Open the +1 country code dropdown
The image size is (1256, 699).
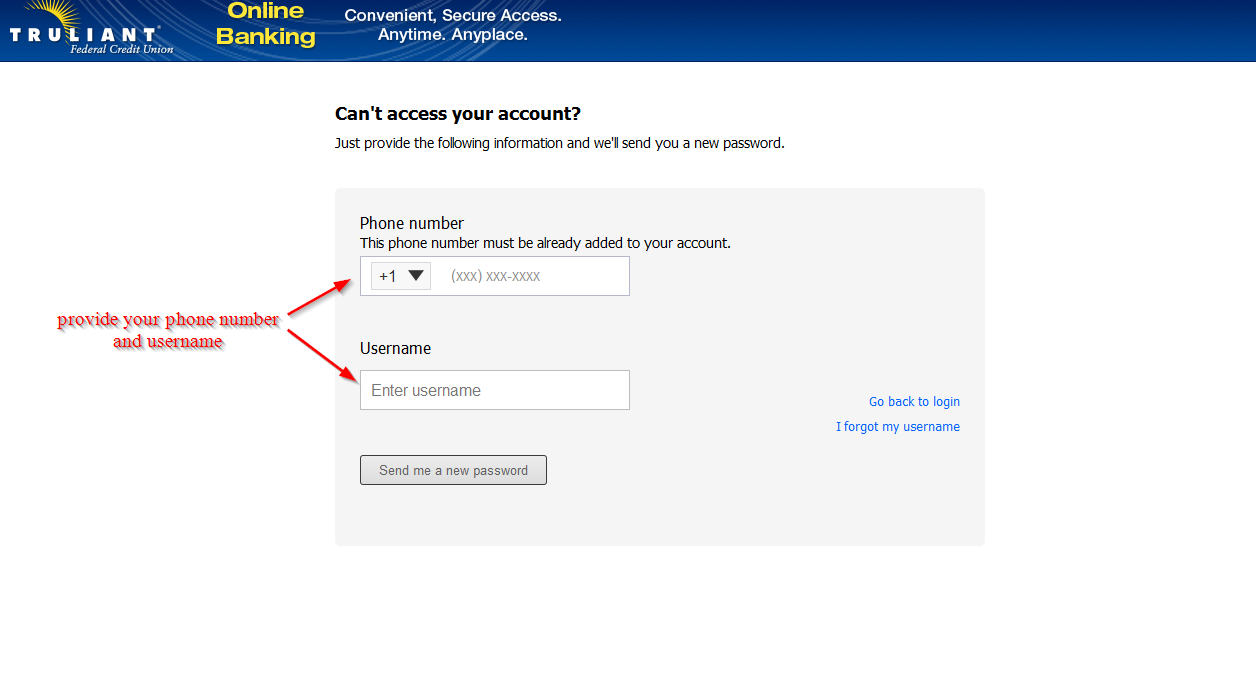401,276
